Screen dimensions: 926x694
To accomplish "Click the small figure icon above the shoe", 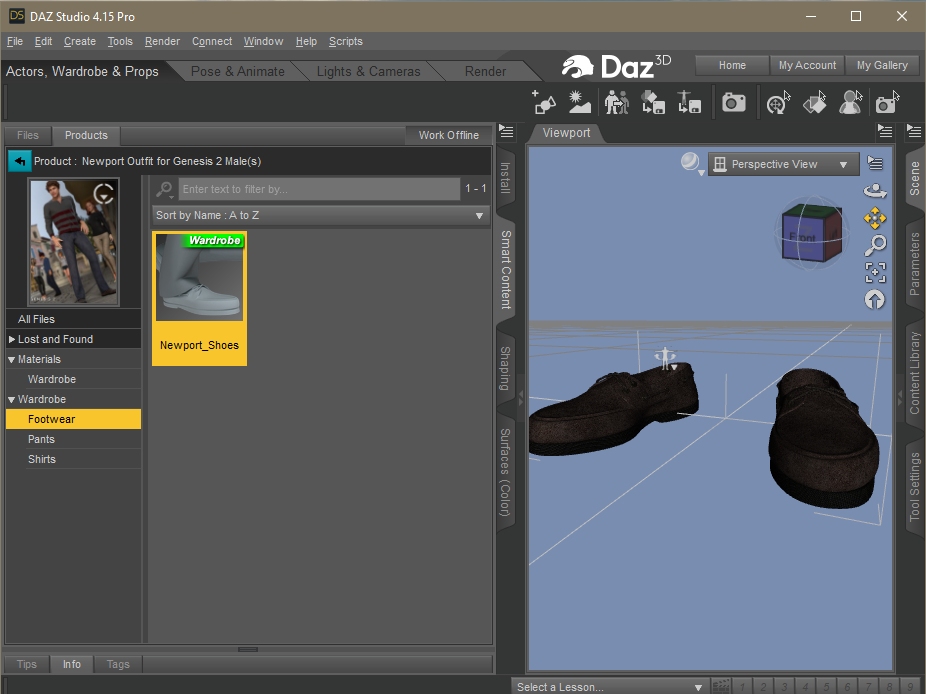I will (666, 358).
